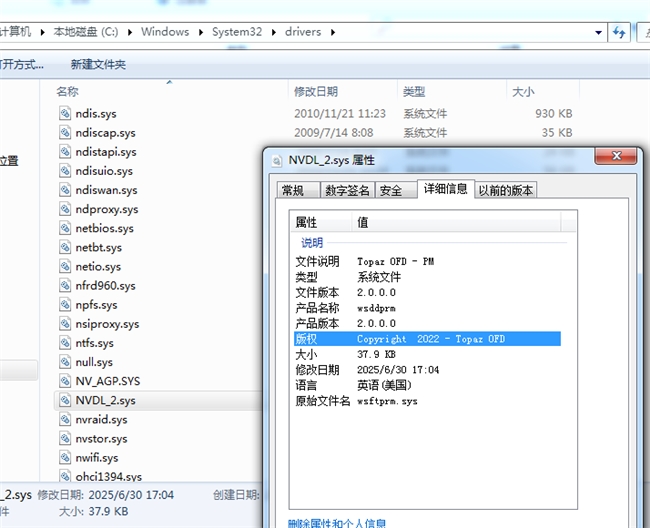Go to System32 folder in breadcrumb
The width and height of the screenshot is (650, 528).
(x=237, y=32)
